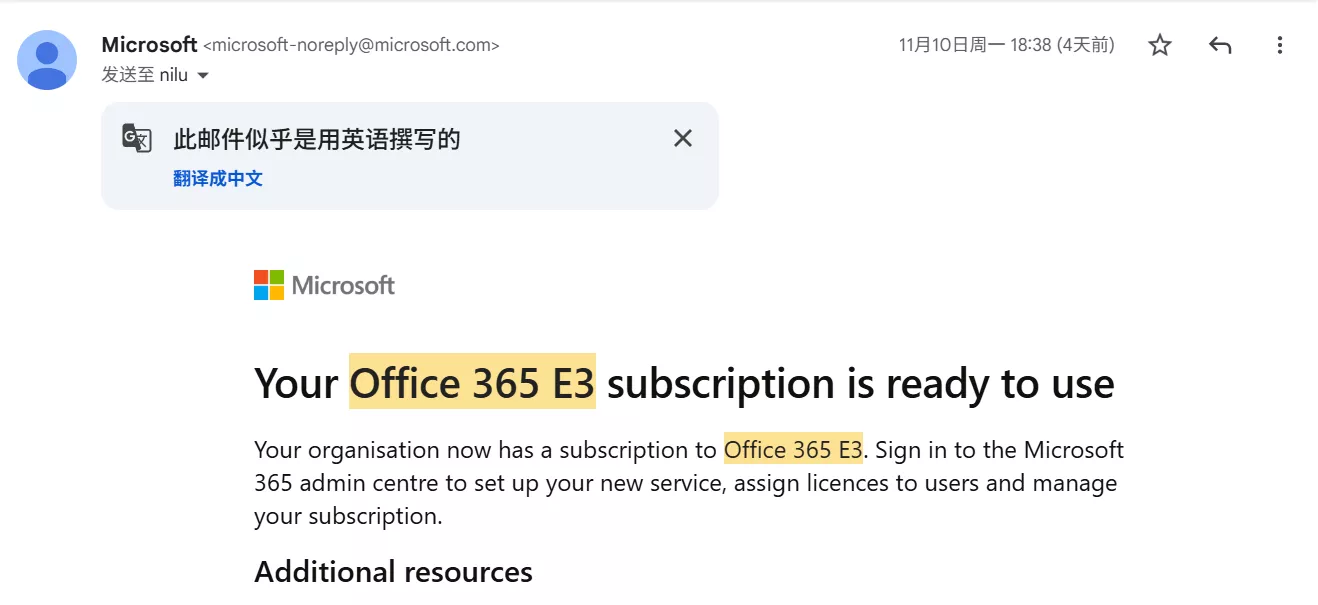
Task: Open the three-dot more options menu
Action: pos(1280,45)
